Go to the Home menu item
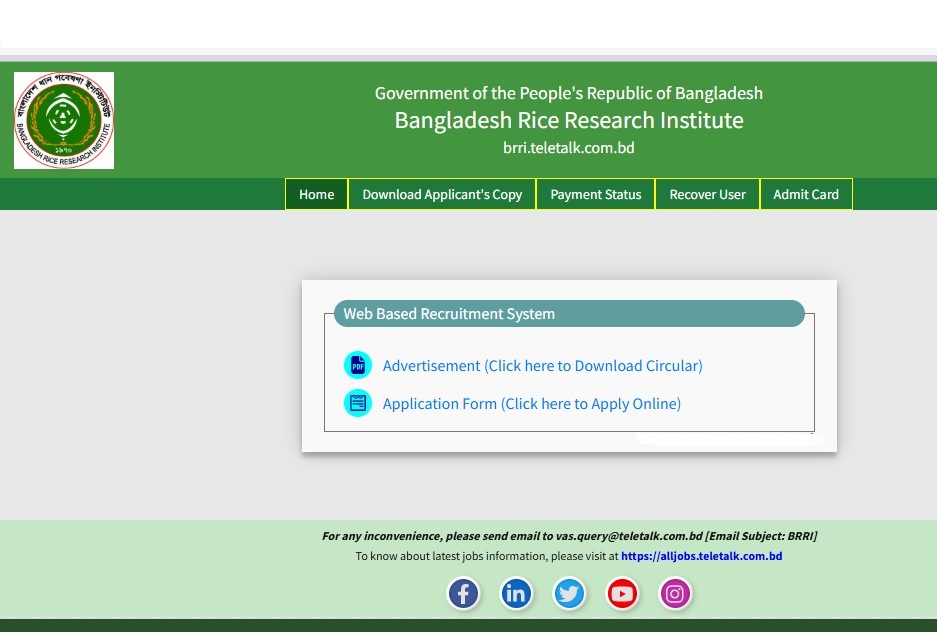The height and width of the screenshot is (632, 937). pos(316,195)
